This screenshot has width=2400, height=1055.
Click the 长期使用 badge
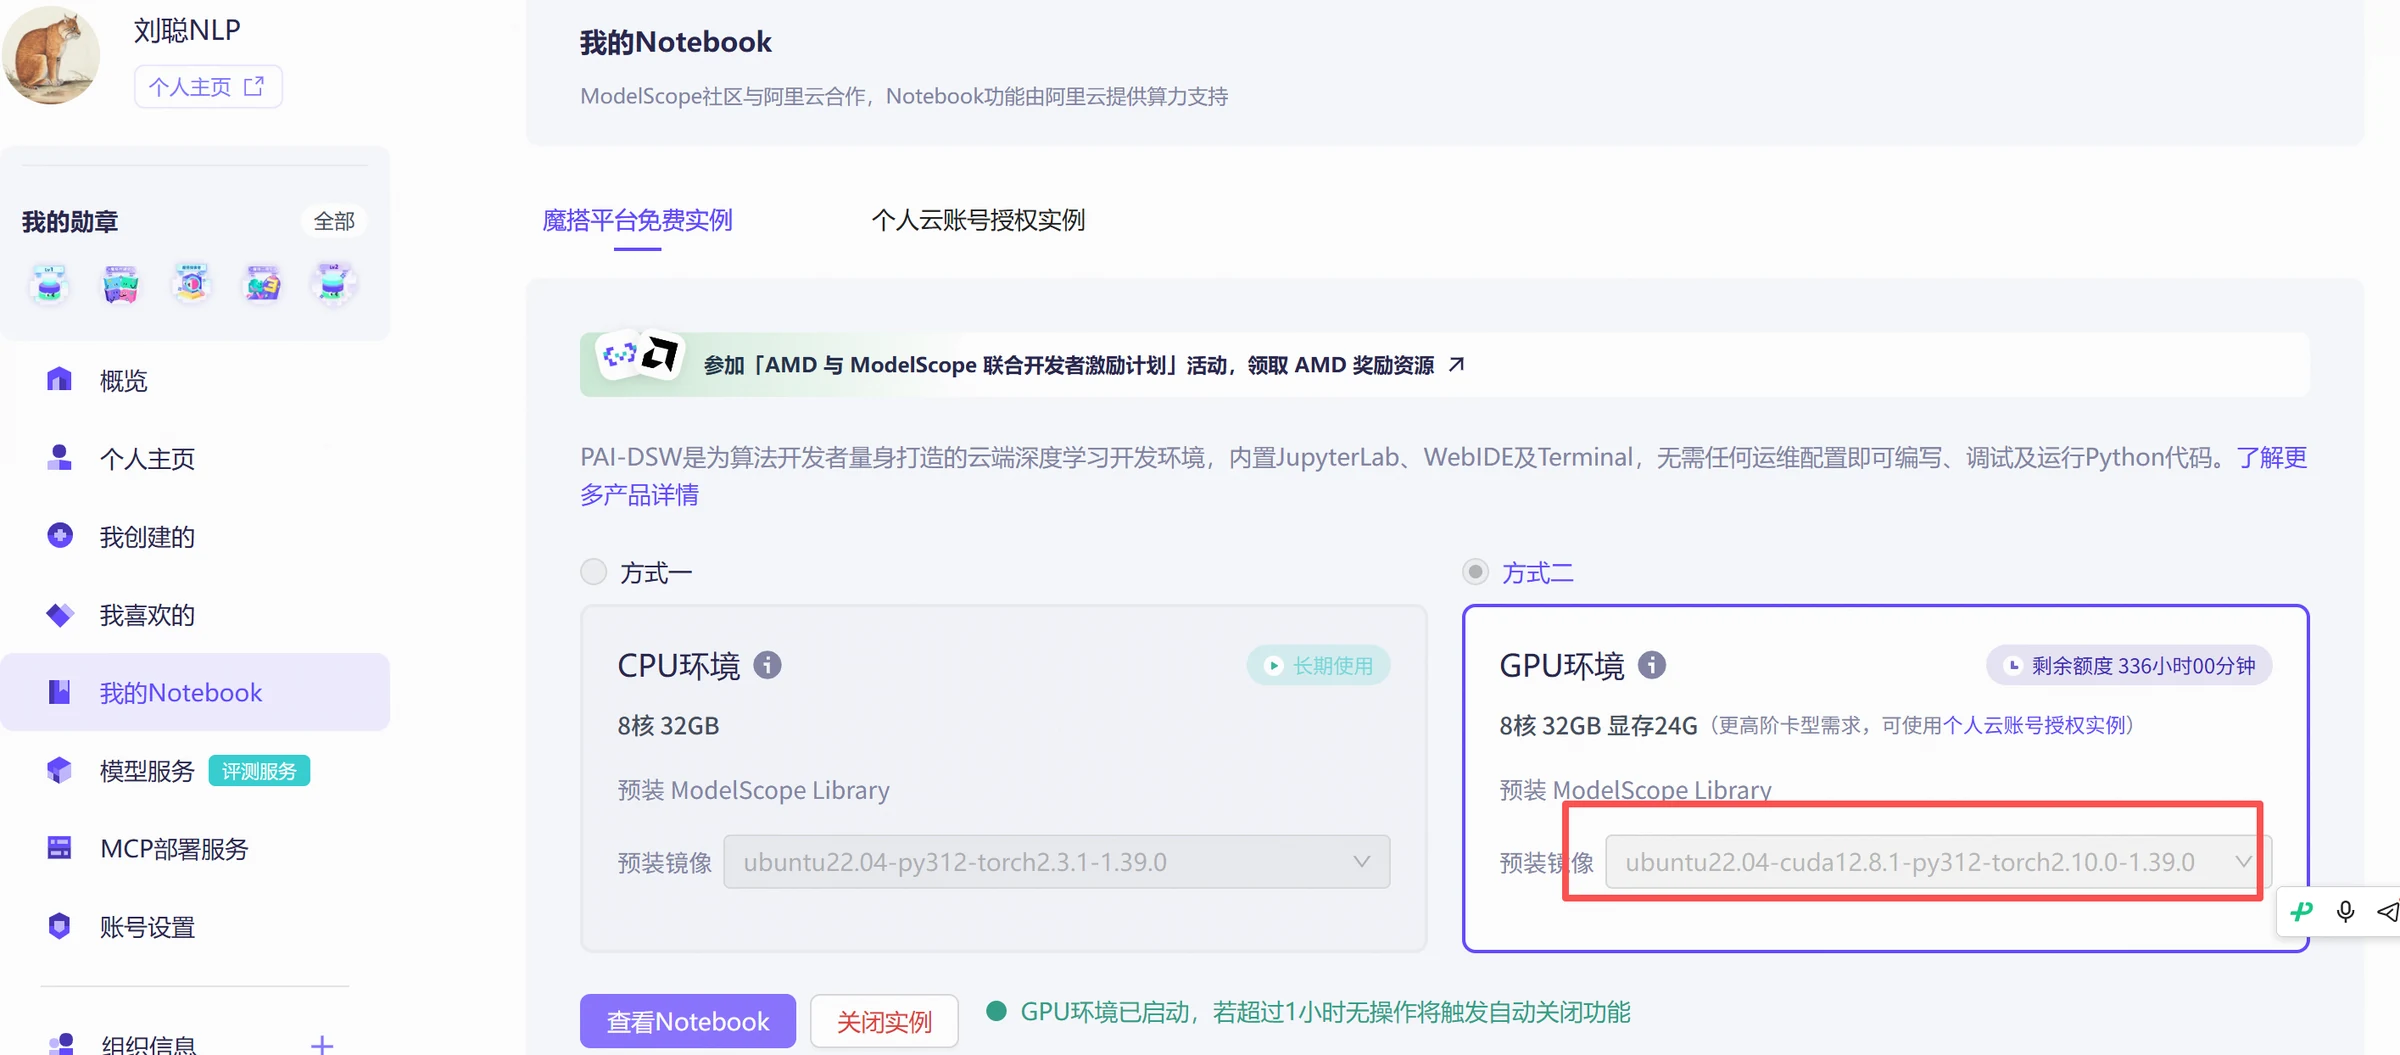1318,665
